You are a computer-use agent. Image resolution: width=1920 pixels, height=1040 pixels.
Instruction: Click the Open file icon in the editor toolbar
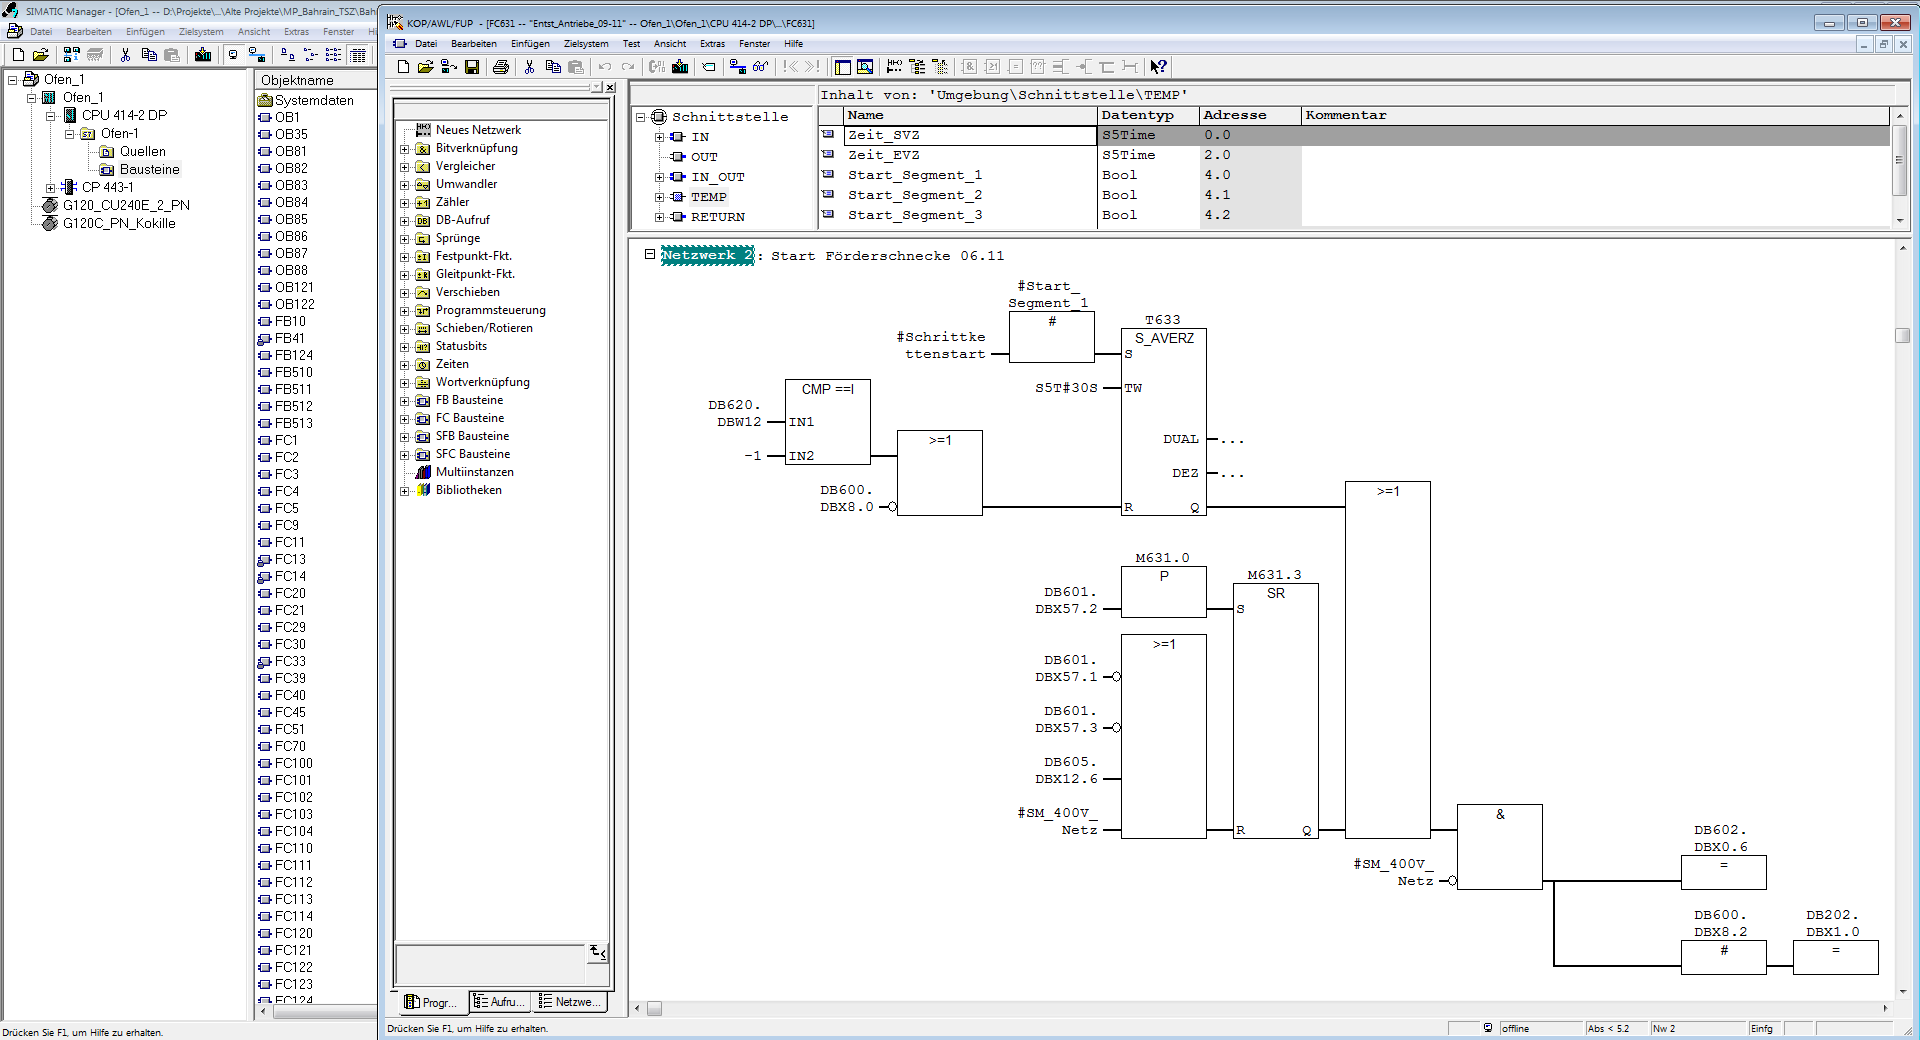pos(425,67)
